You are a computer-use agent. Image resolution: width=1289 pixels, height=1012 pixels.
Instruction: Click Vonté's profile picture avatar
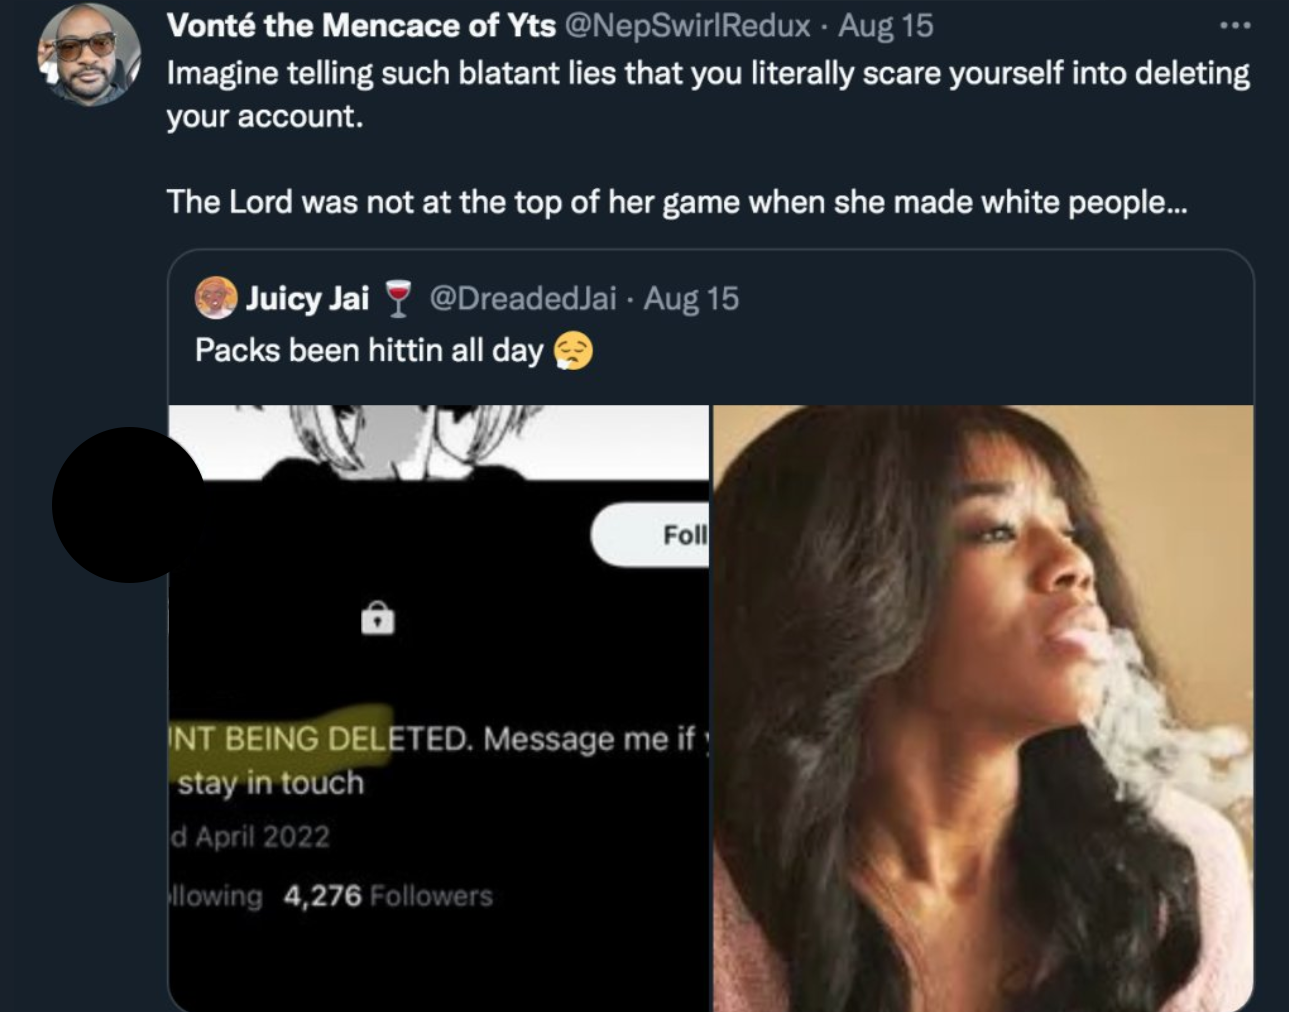88,55
